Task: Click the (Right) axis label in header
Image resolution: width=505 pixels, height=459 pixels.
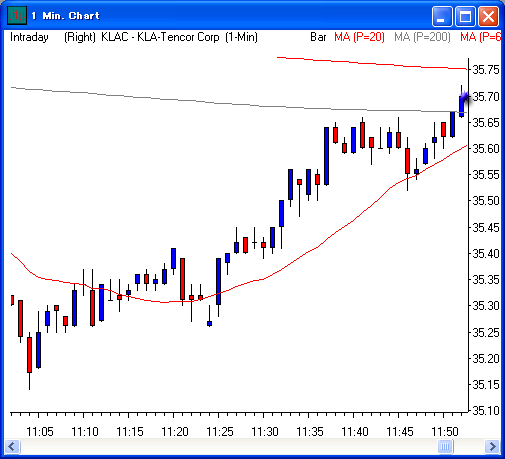Action: coord(80,37)
